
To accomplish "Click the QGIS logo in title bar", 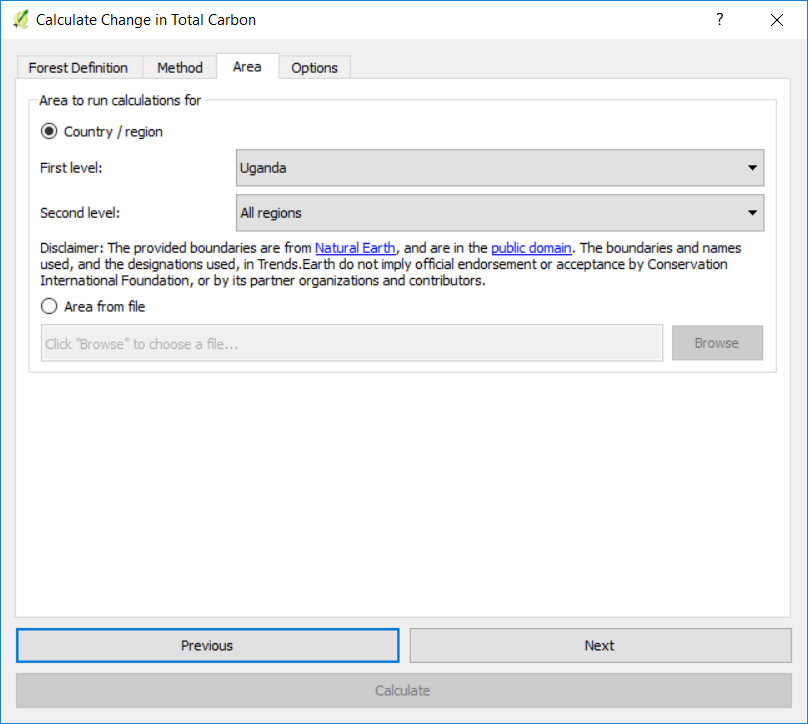I will point(20,20).
